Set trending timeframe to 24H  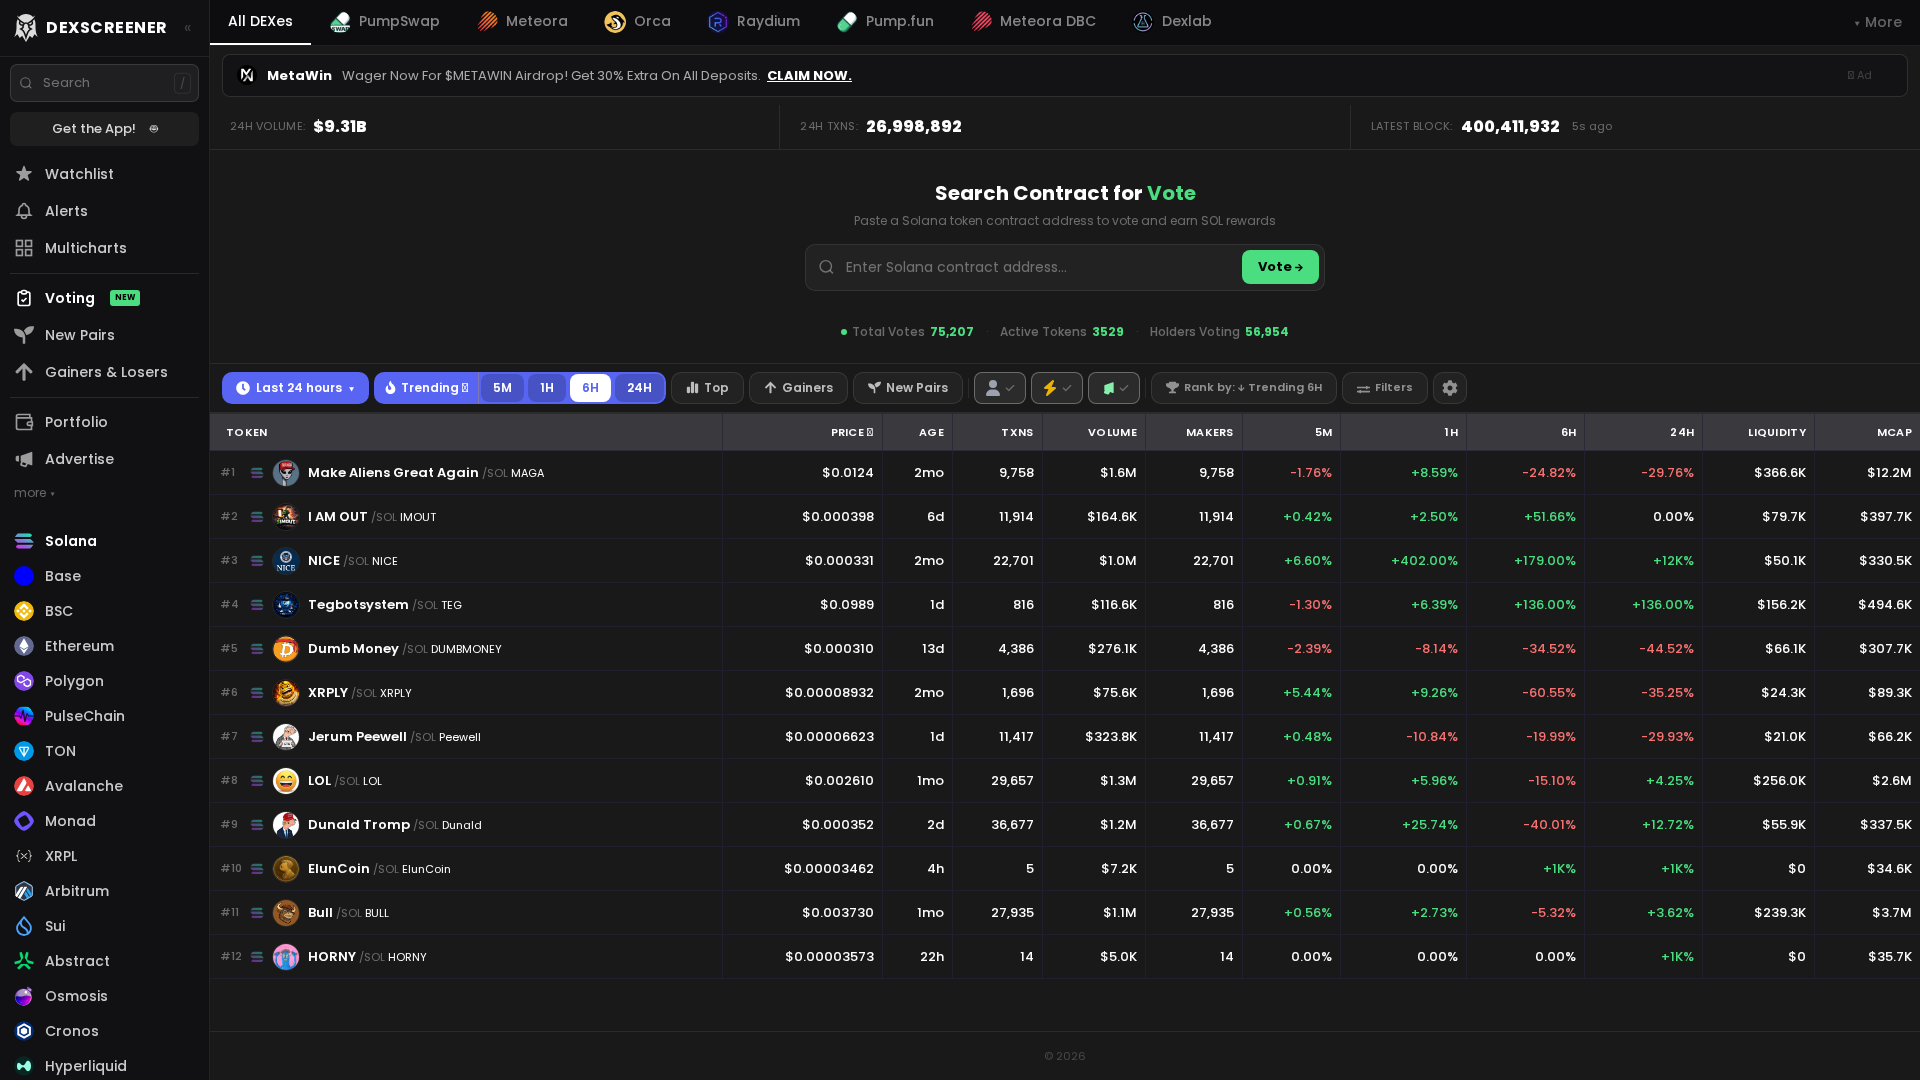tap(639, 388)
